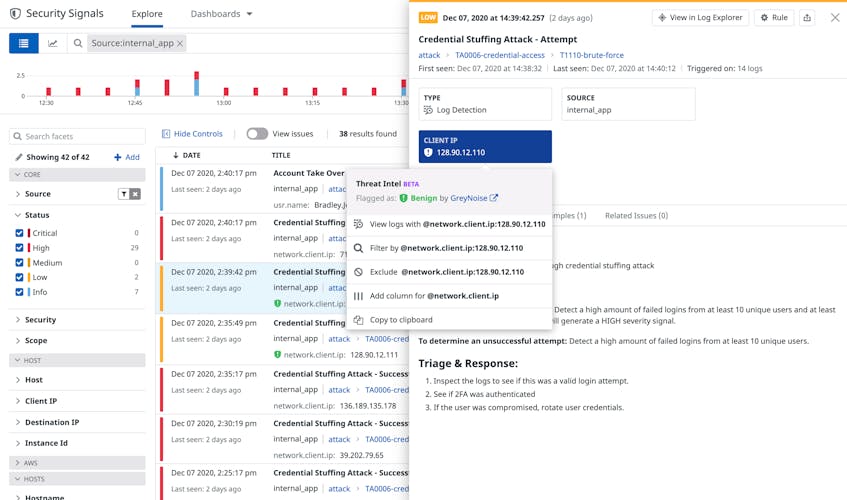
Task: Click the tallest histogram bar near 13:00
Action: tap(197, 84)
